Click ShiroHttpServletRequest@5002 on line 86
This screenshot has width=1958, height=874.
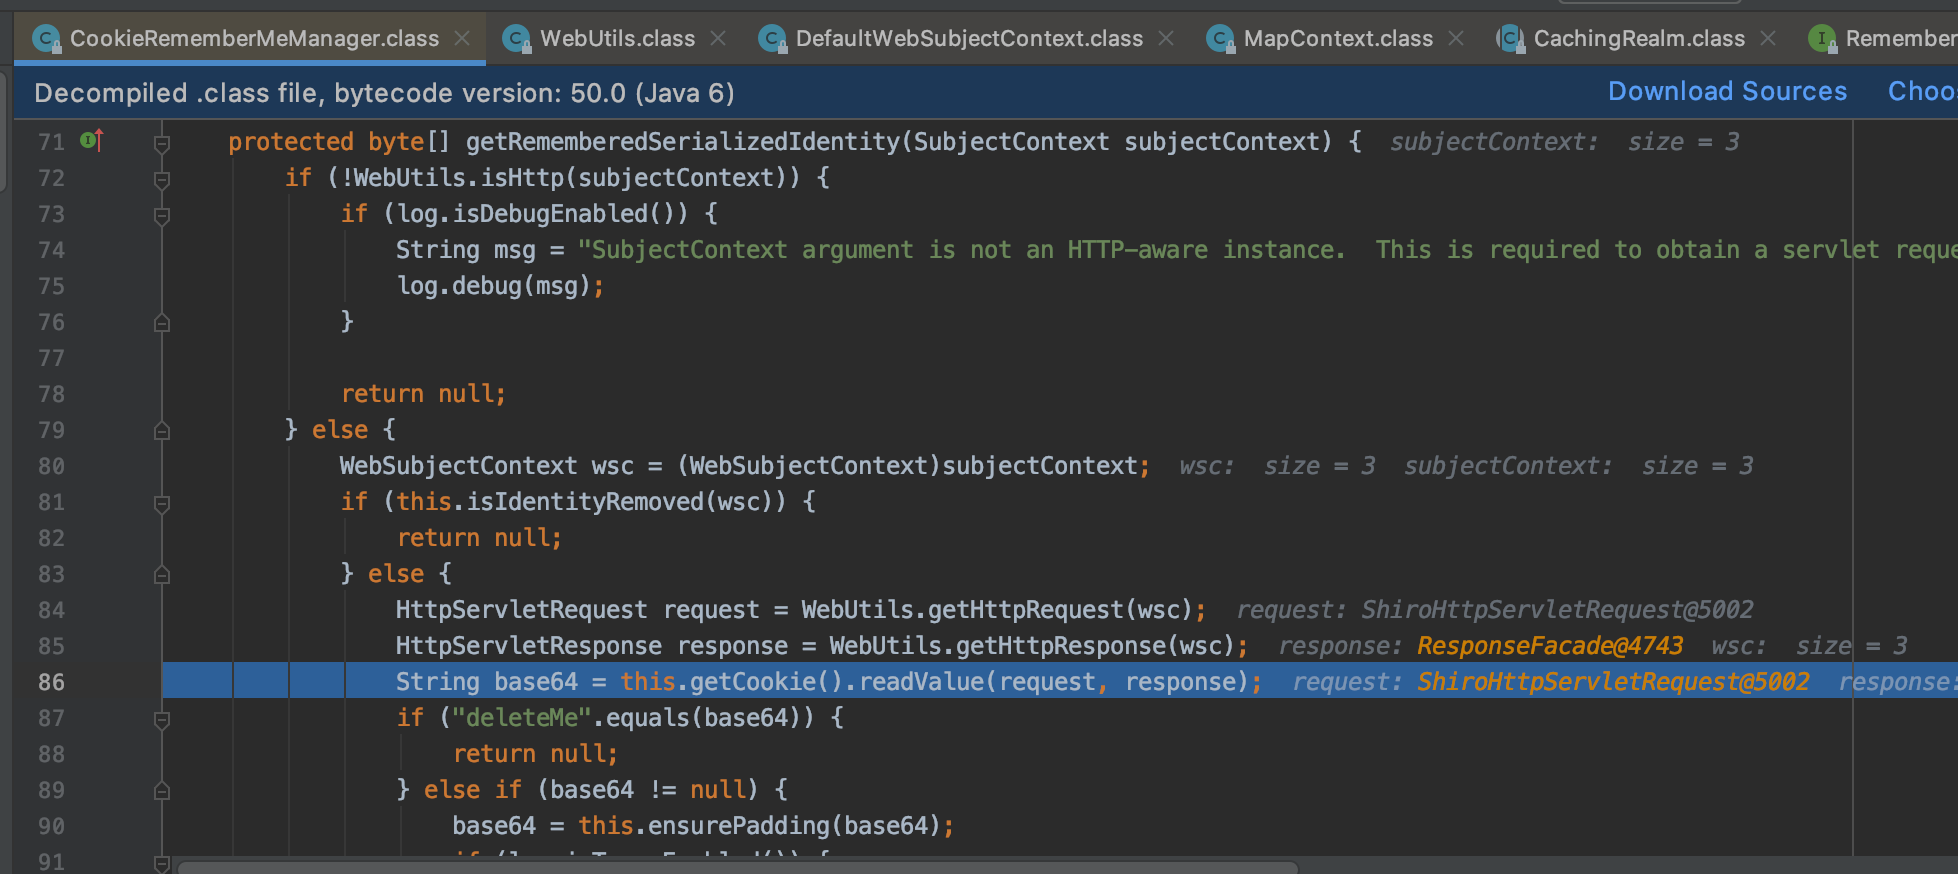pyautogui.click(x=1613, y=682)
